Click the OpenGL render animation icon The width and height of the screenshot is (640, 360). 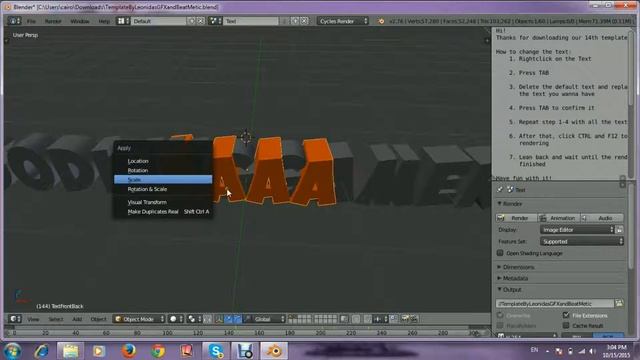pos(413,319)
